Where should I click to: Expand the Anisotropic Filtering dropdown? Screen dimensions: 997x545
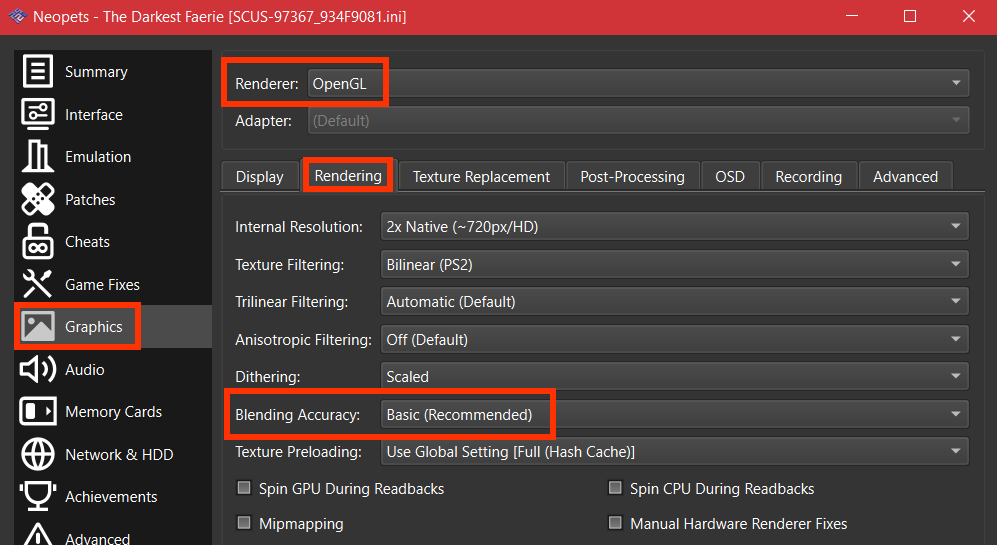point(675,339)
